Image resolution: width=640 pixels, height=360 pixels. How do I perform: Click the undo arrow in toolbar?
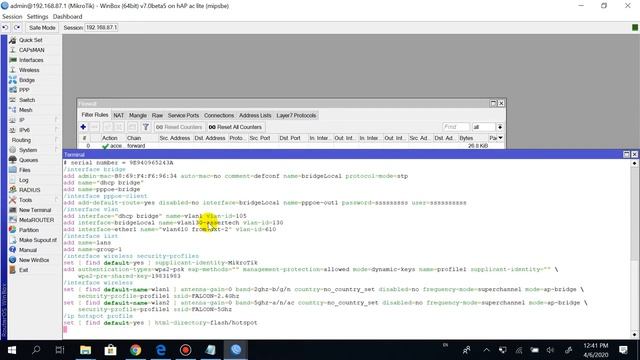click(5, 27)
